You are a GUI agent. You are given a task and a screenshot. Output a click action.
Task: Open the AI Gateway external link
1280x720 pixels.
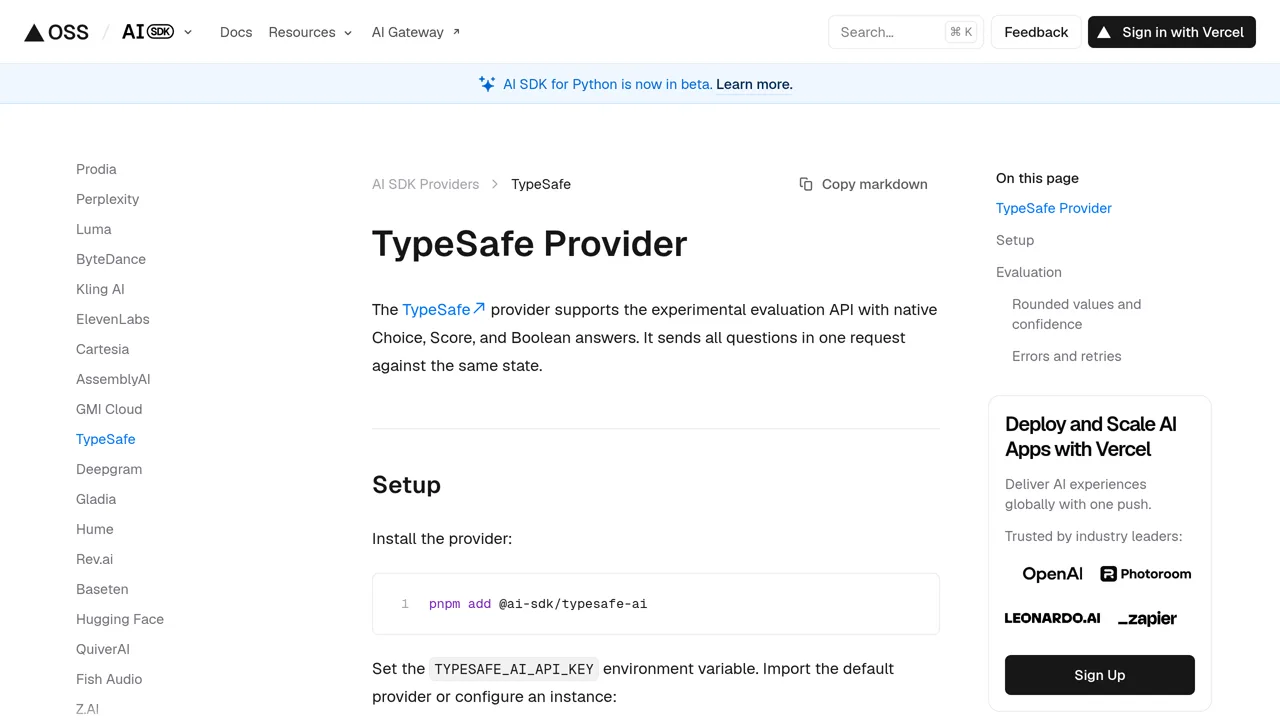click(416, 32)
